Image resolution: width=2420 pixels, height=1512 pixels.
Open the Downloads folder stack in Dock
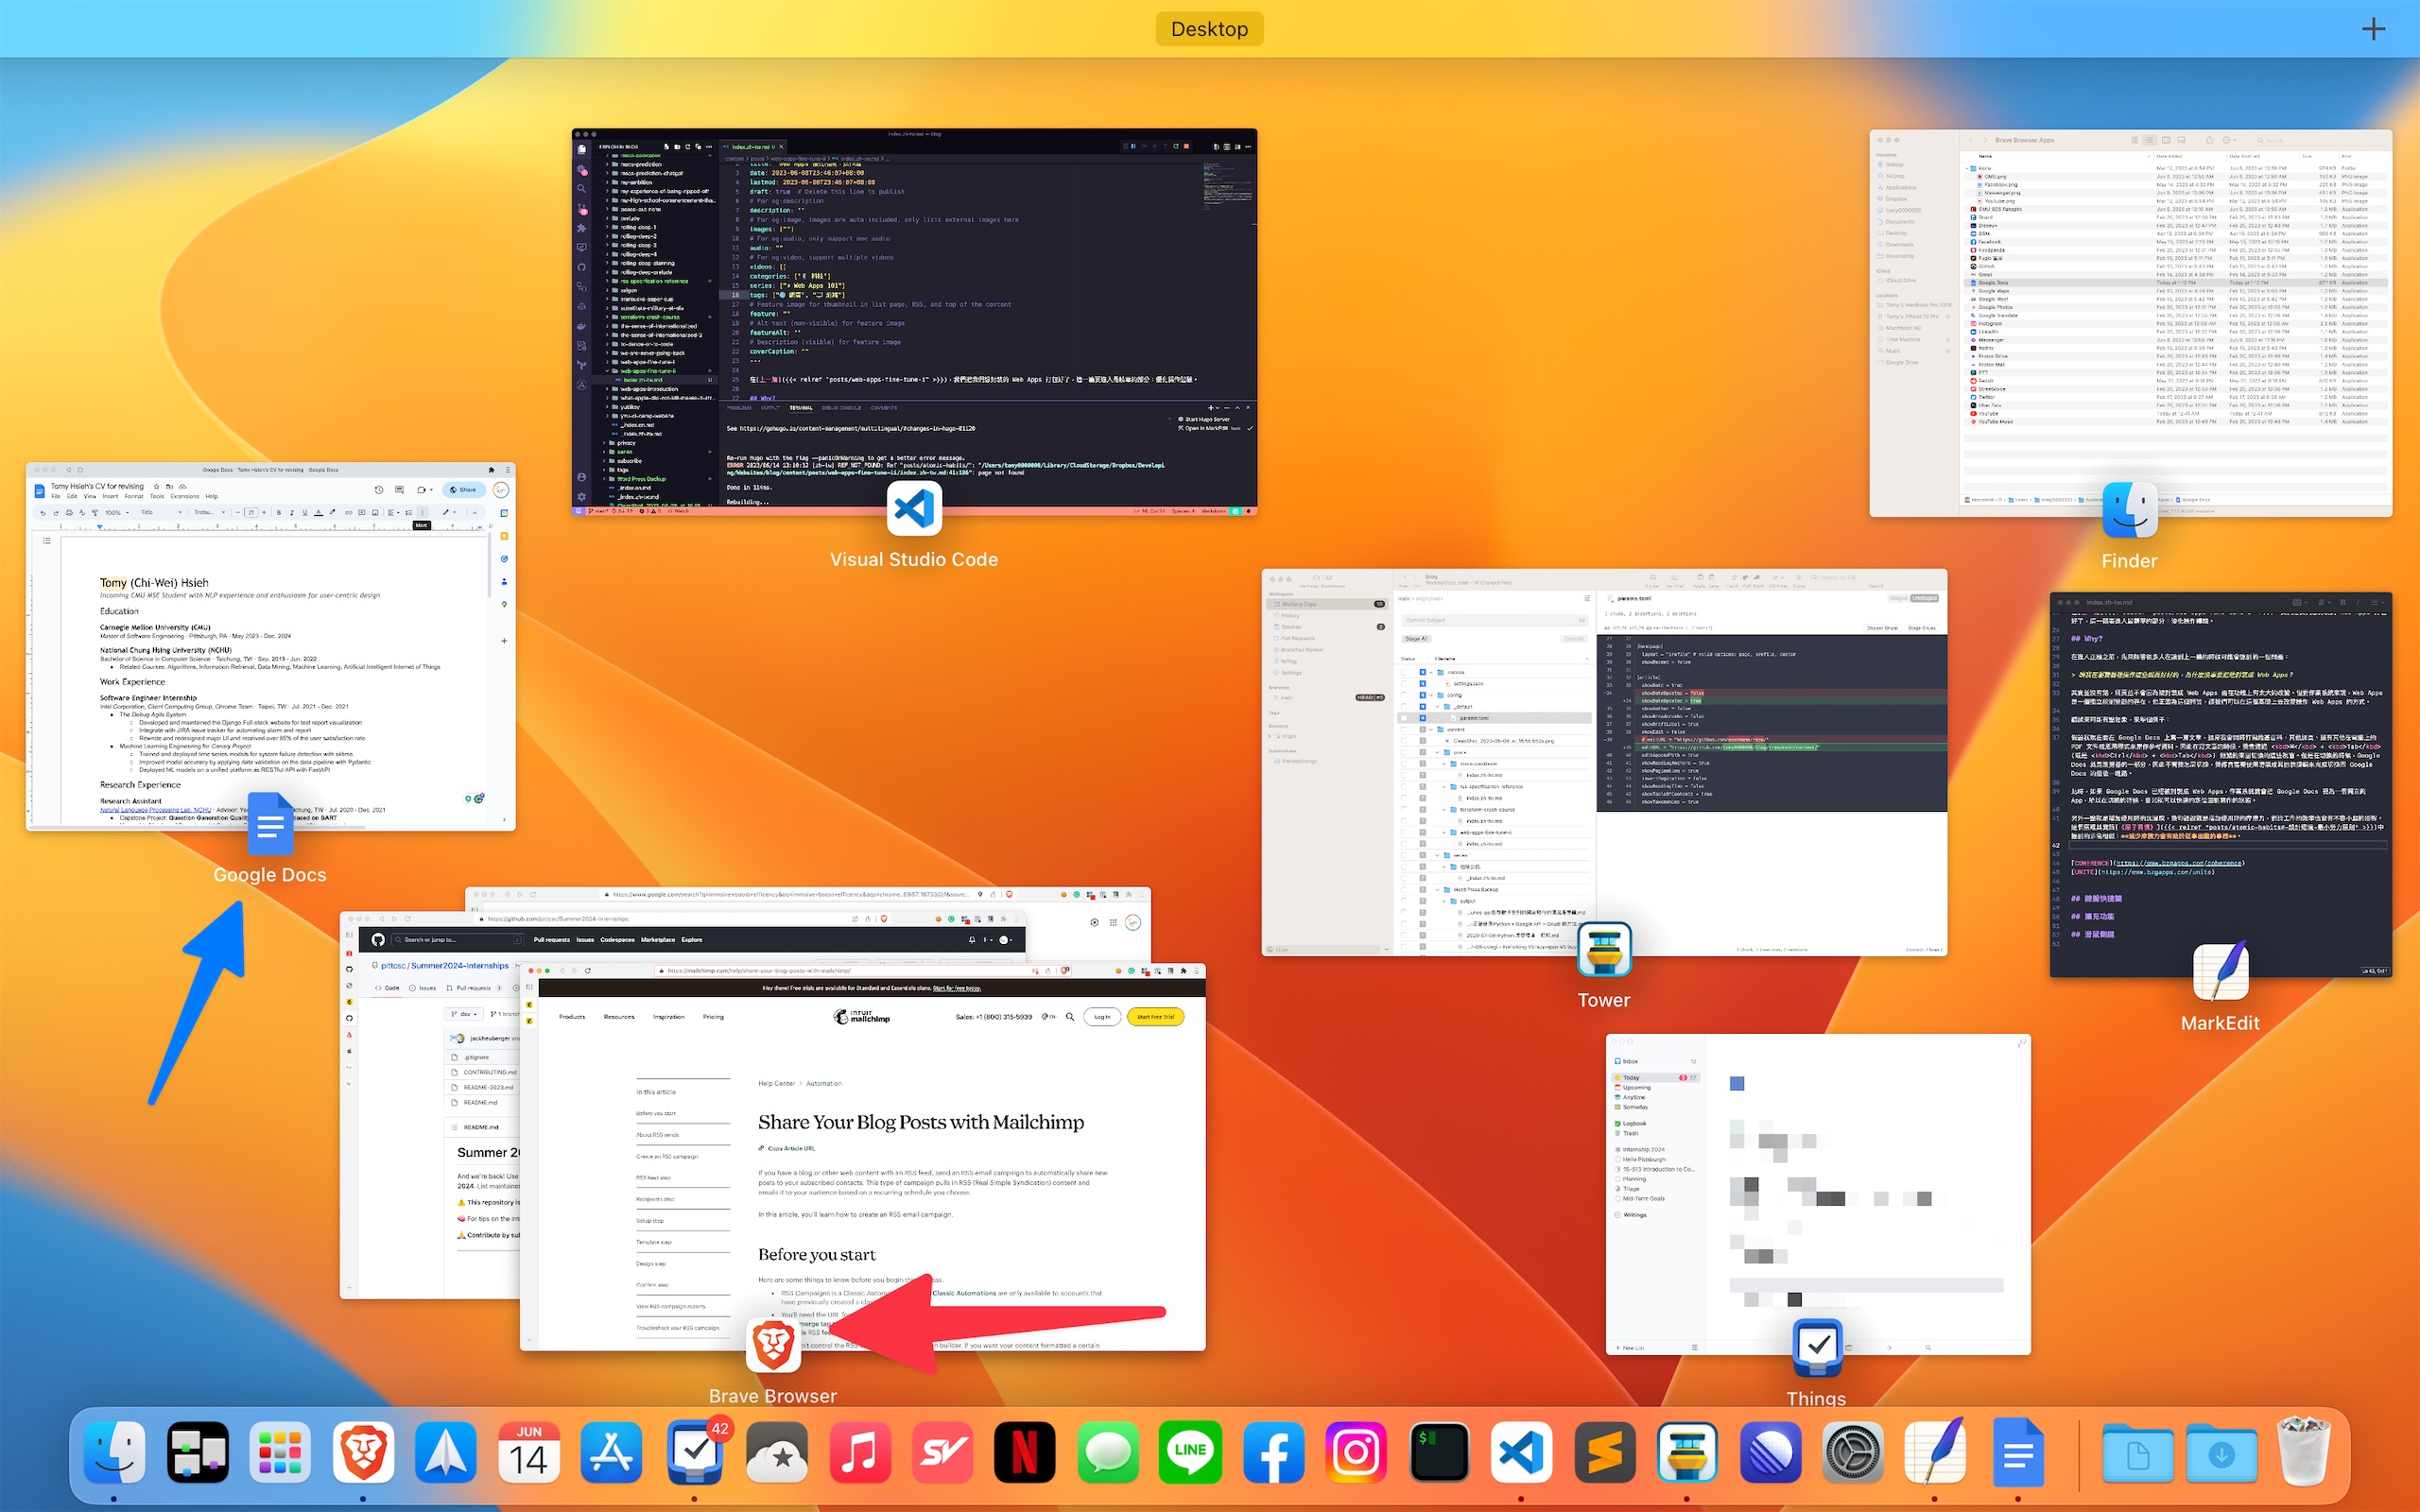2221,1452
